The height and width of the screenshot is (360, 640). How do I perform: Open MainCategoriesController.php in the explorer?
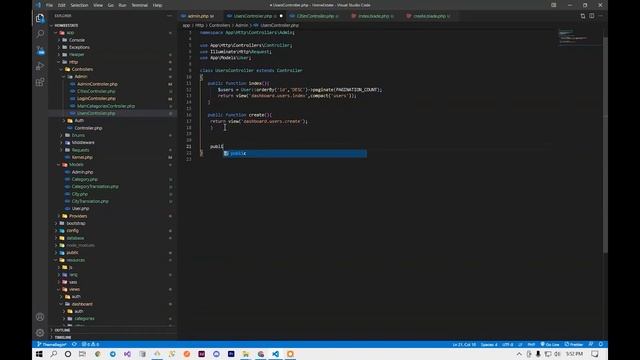106,106
